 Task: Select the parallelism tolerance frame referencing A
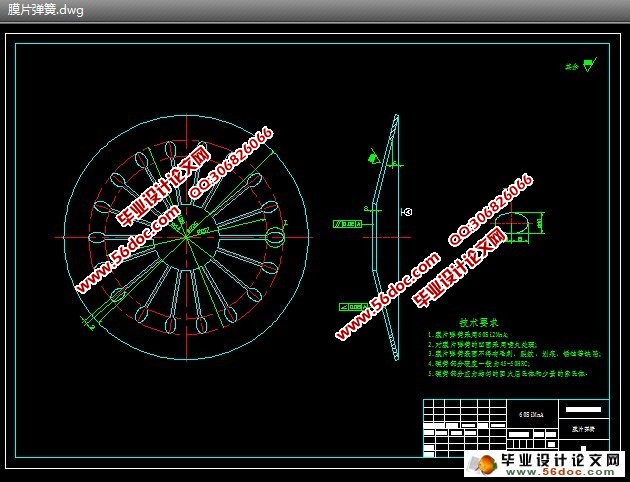348,224
